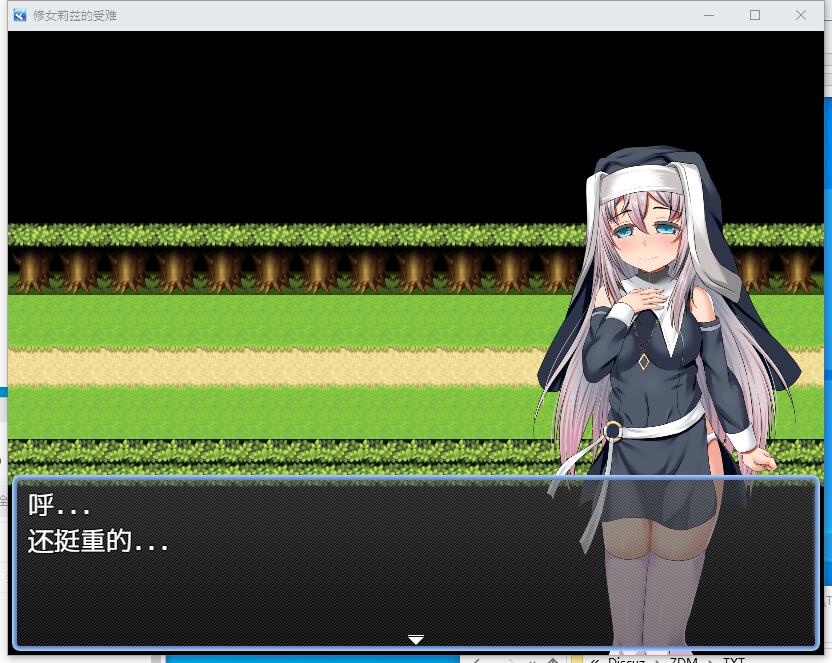
Task: Click the window title 修女莉兹的受难
Action: pyautogui.click(x=75, y=16)
